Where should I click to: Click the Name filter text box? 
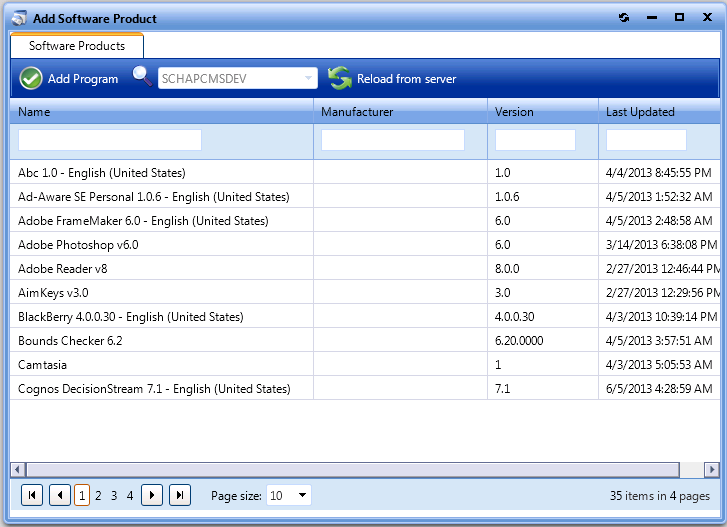110,140
